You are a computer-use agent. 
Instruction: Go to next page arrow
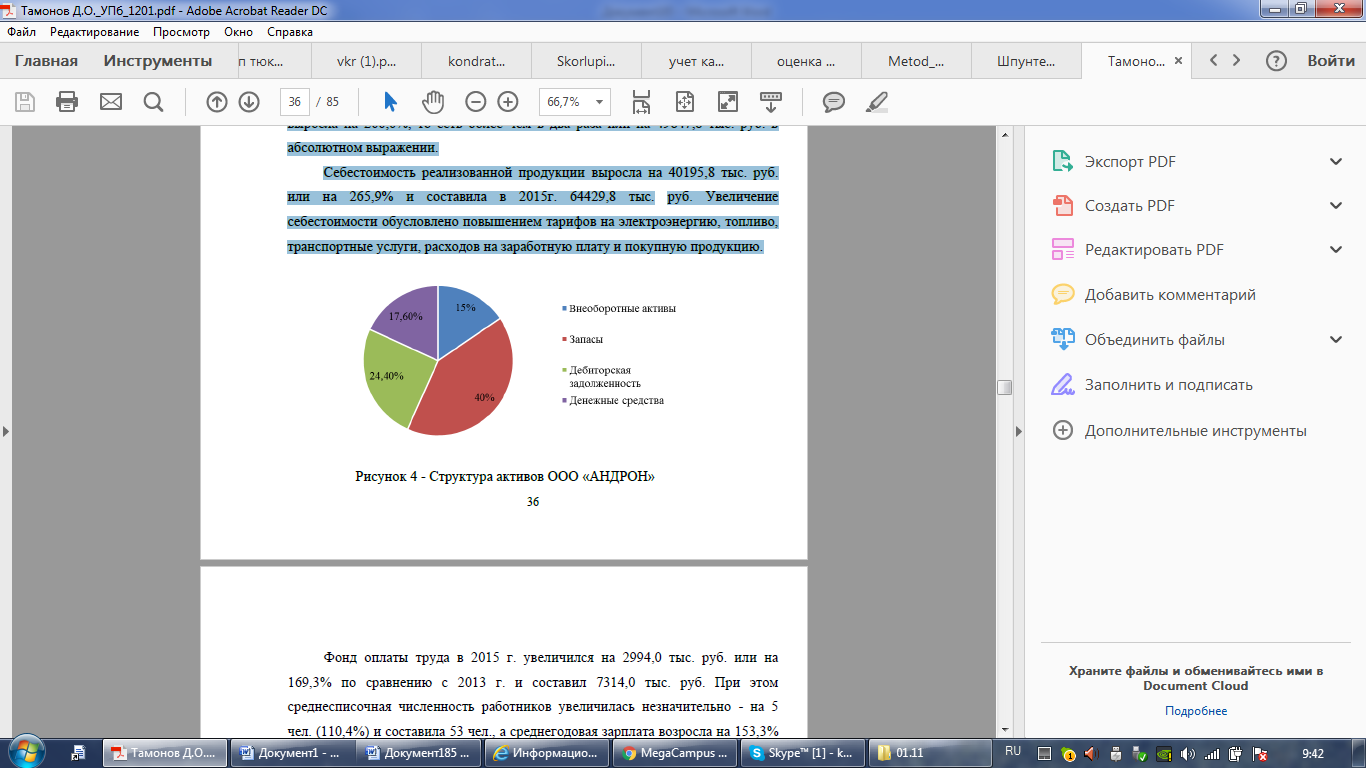pos(249,102)
